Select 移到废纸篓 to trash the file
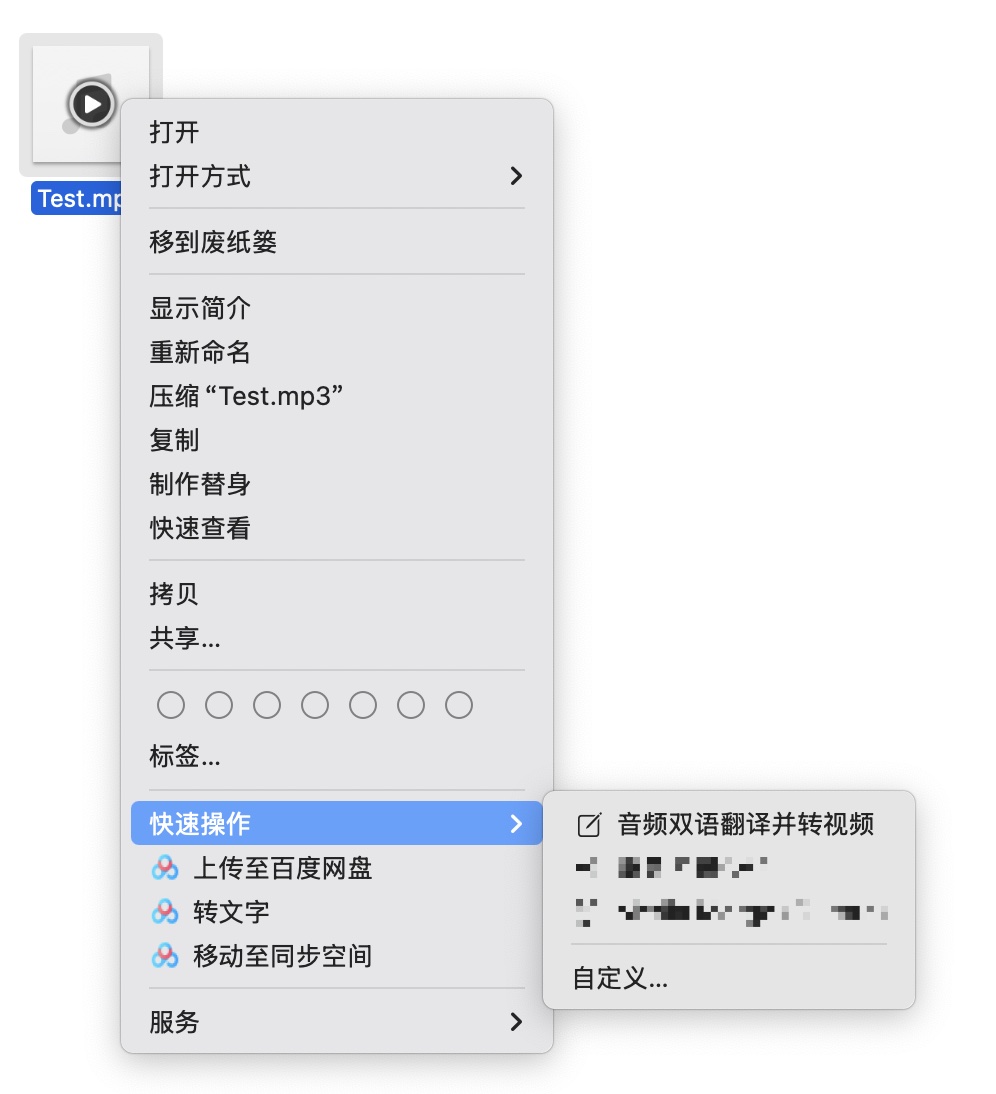996x1094 pixels. point(213,242)
